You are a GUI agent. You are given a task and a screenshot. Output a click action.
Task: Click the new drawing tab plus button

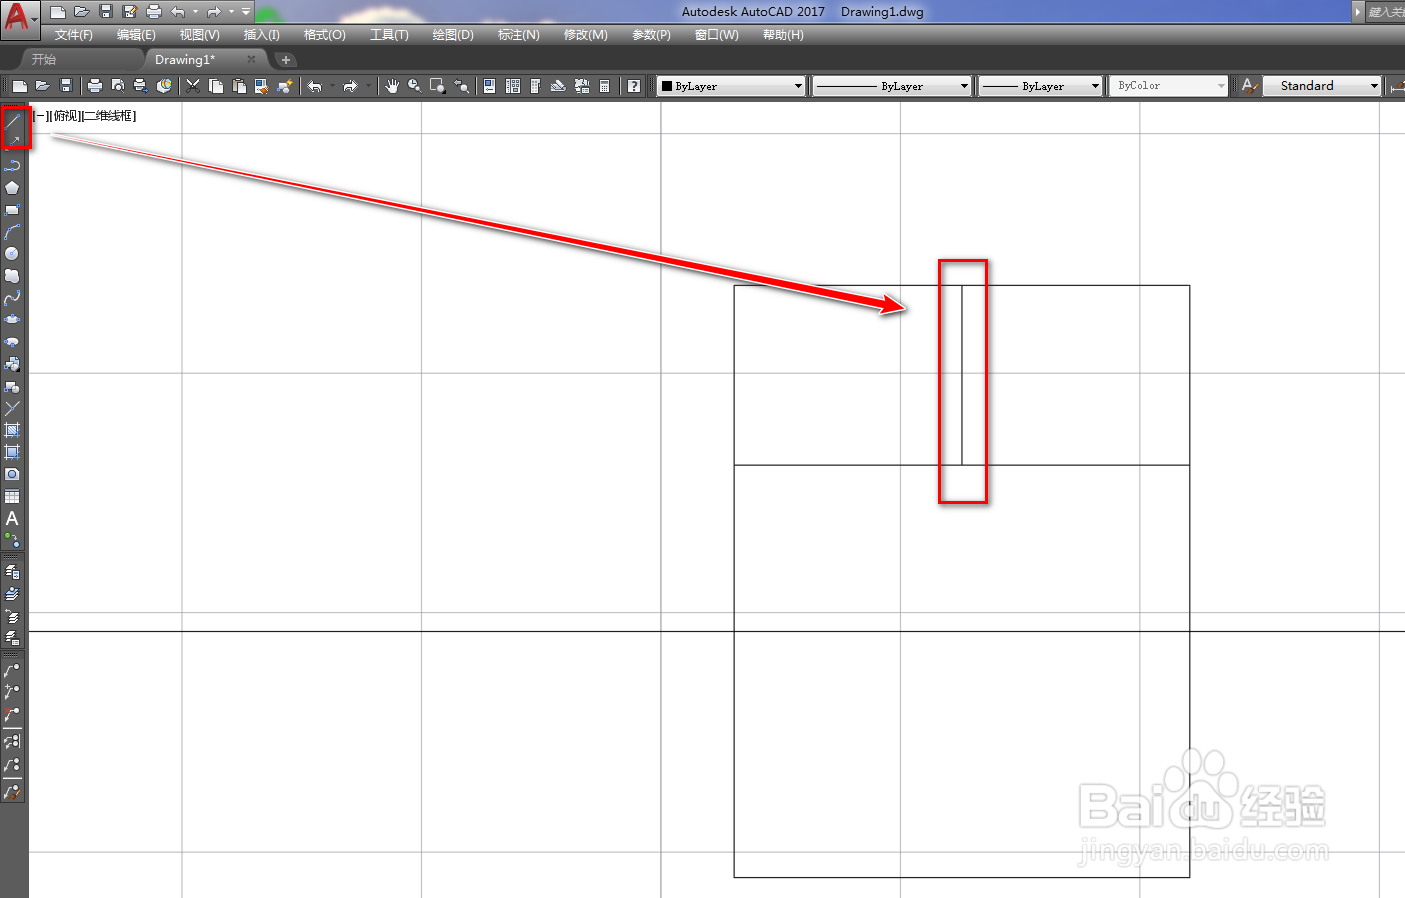click(x=285, y=60)
